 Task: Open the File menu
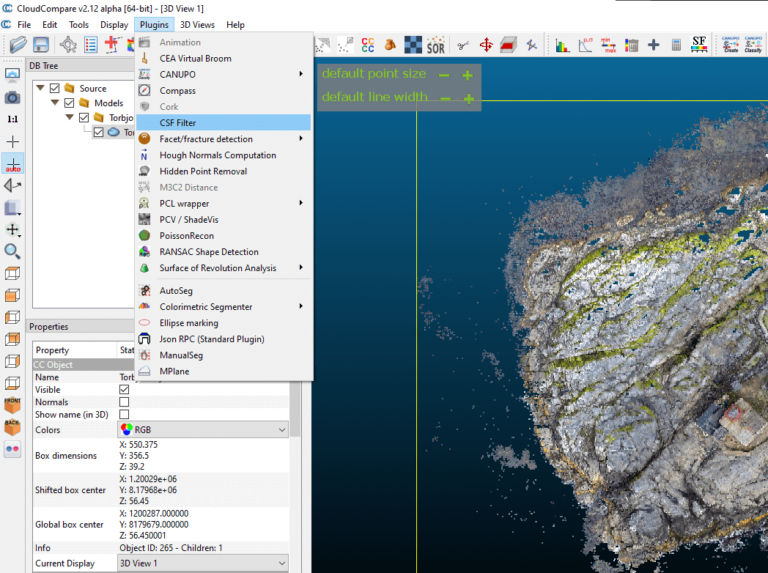tap(24, 24)
